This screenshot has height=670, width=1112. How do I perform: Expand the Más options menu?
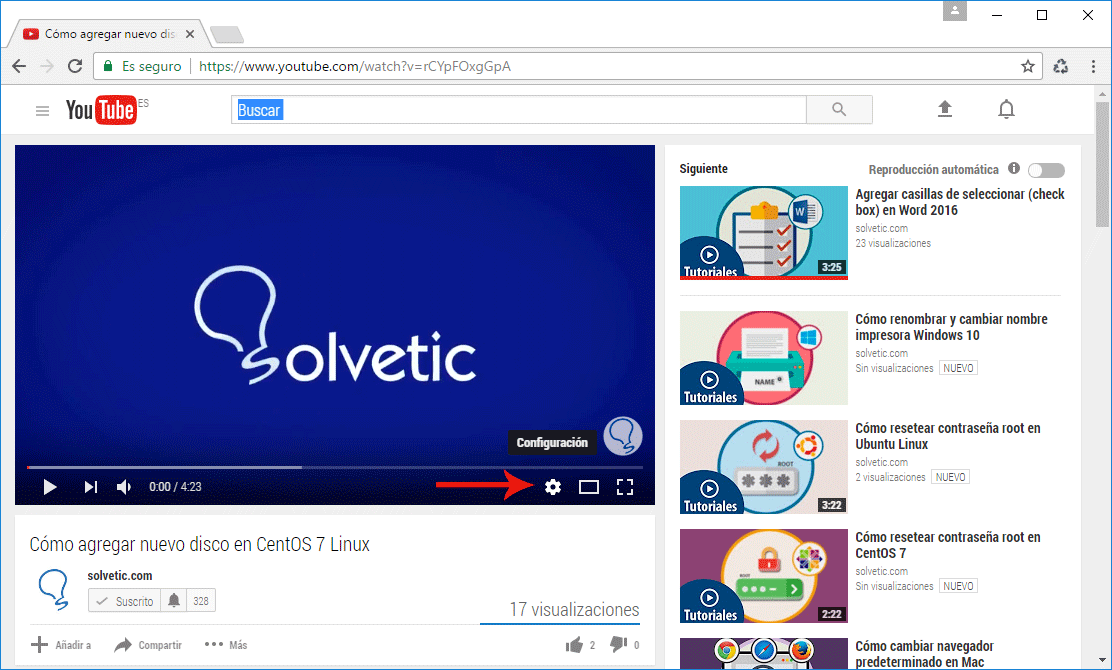(x=226, y=644)
